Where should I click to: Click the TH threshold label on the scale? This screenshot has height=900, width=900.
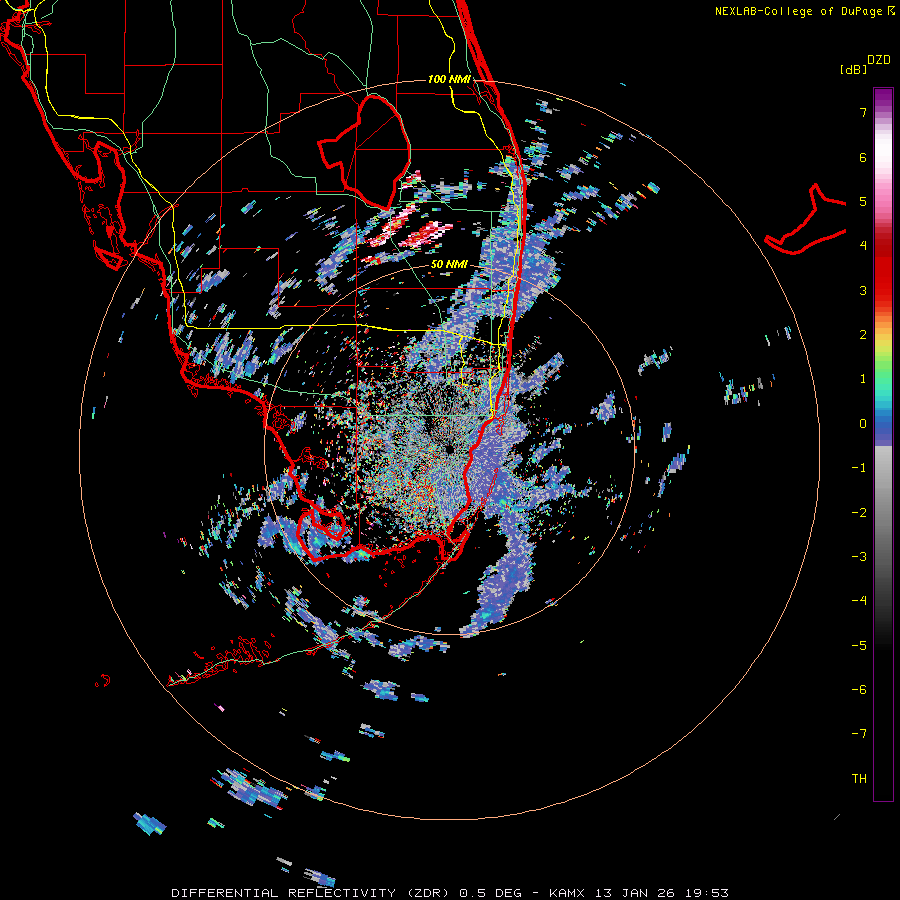tap(859, 779)
